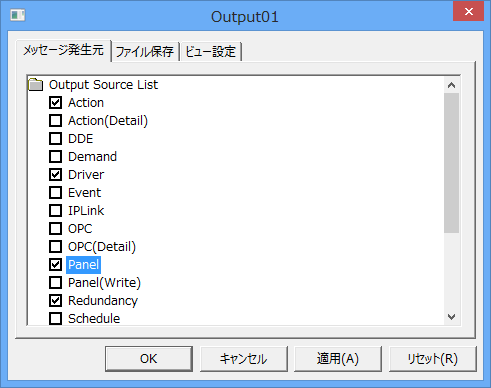The image size is (491, 388).
Task: Enable the Action(Detail) checkbox
Action: tap(55, 120)
